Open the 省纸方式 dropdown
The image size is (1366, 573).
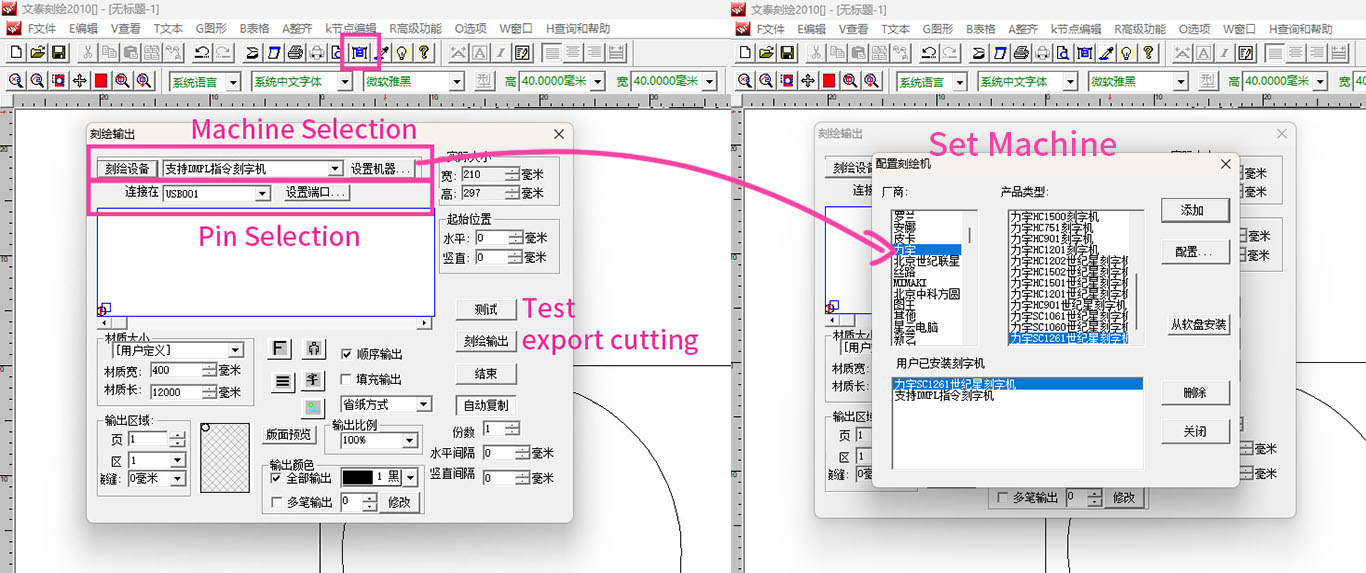click(423, 405)
